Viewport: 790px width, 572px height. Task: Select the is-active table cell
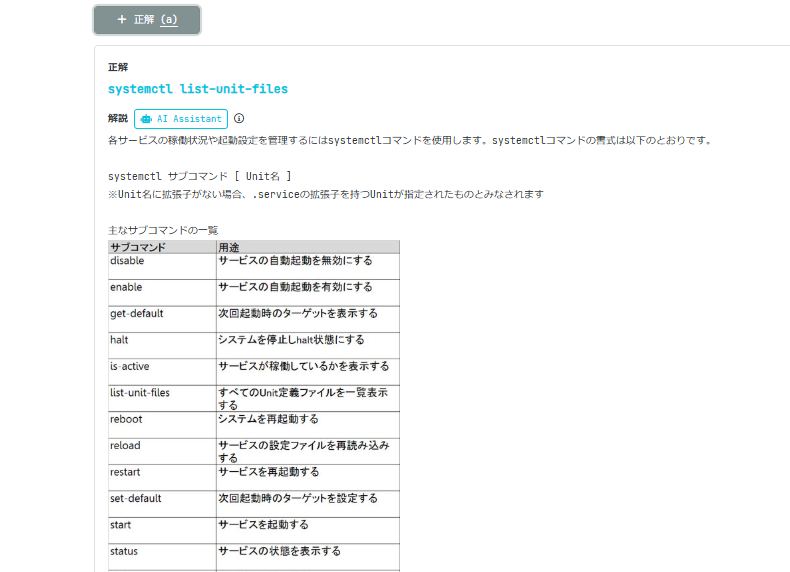(130, 366)
